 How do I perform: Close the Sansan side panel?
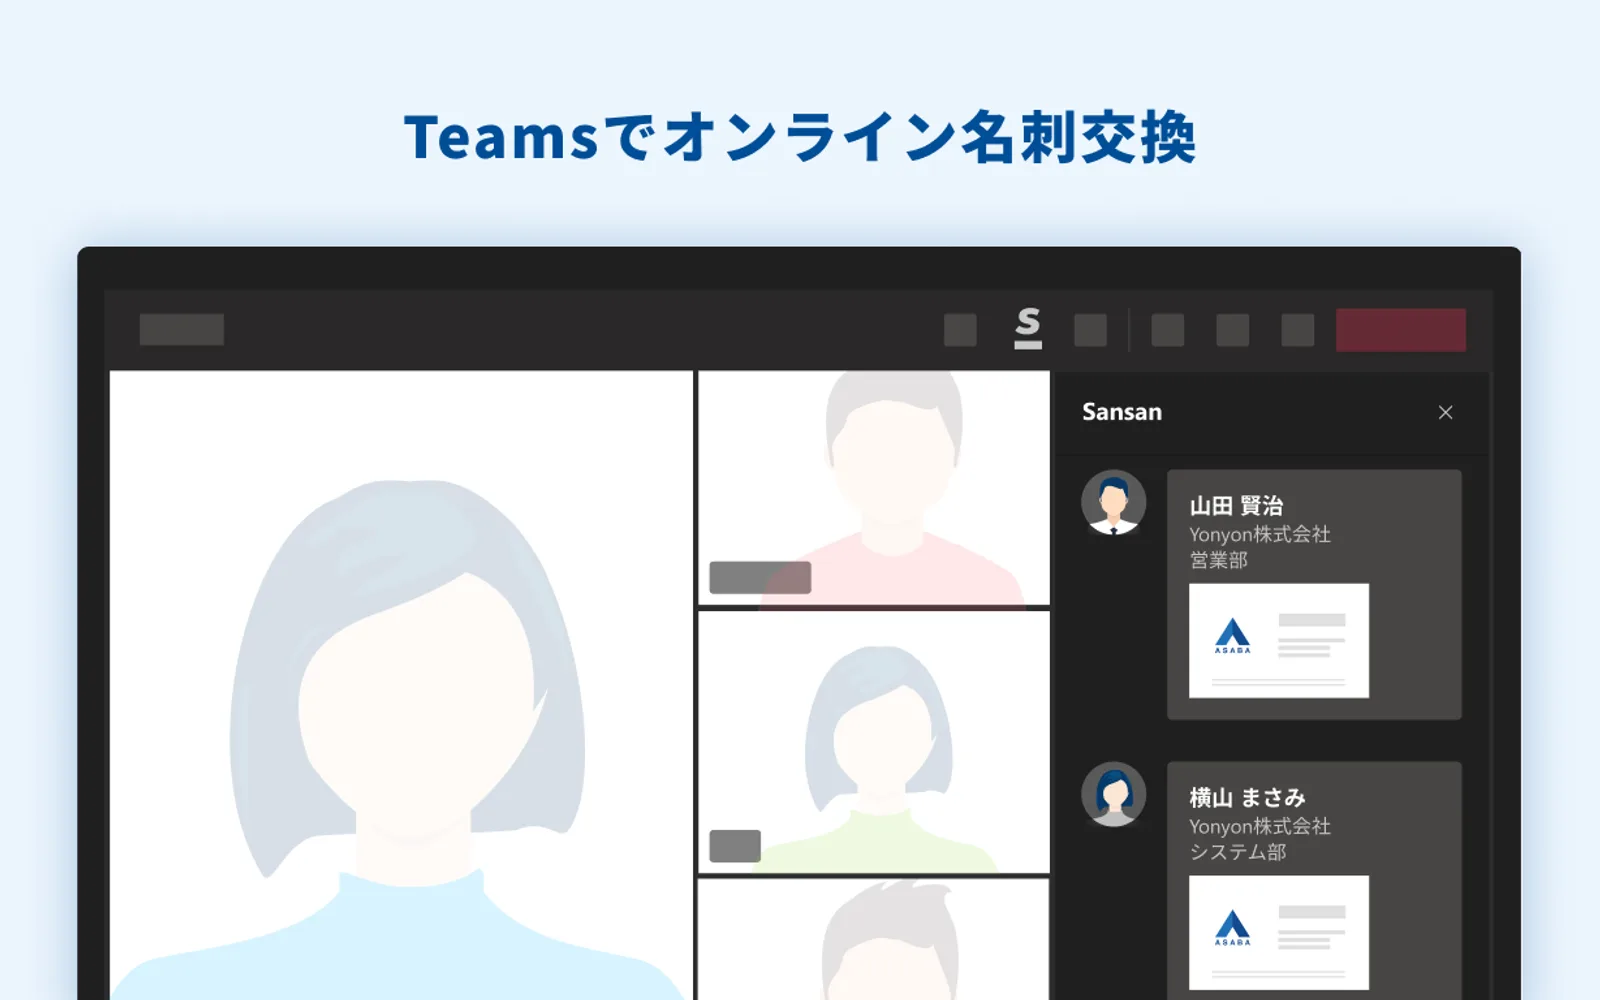[x=1445, y=412]
